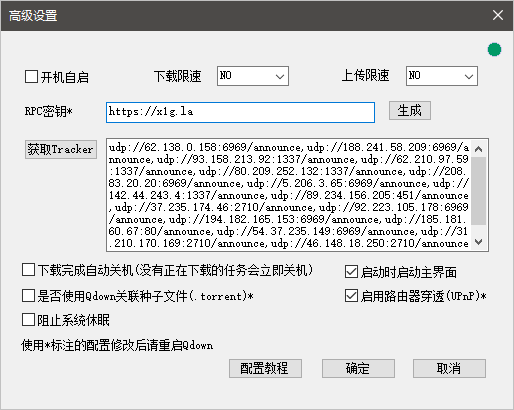Toggle Qdown关联种子文件 (.torrent) checkbox

click(x=28, y=296)
